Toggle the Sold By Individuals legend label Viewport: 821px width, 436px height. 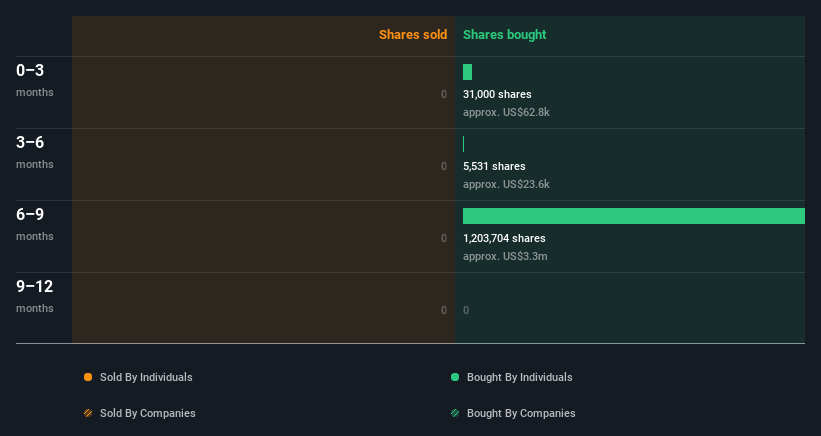(146, 377)
